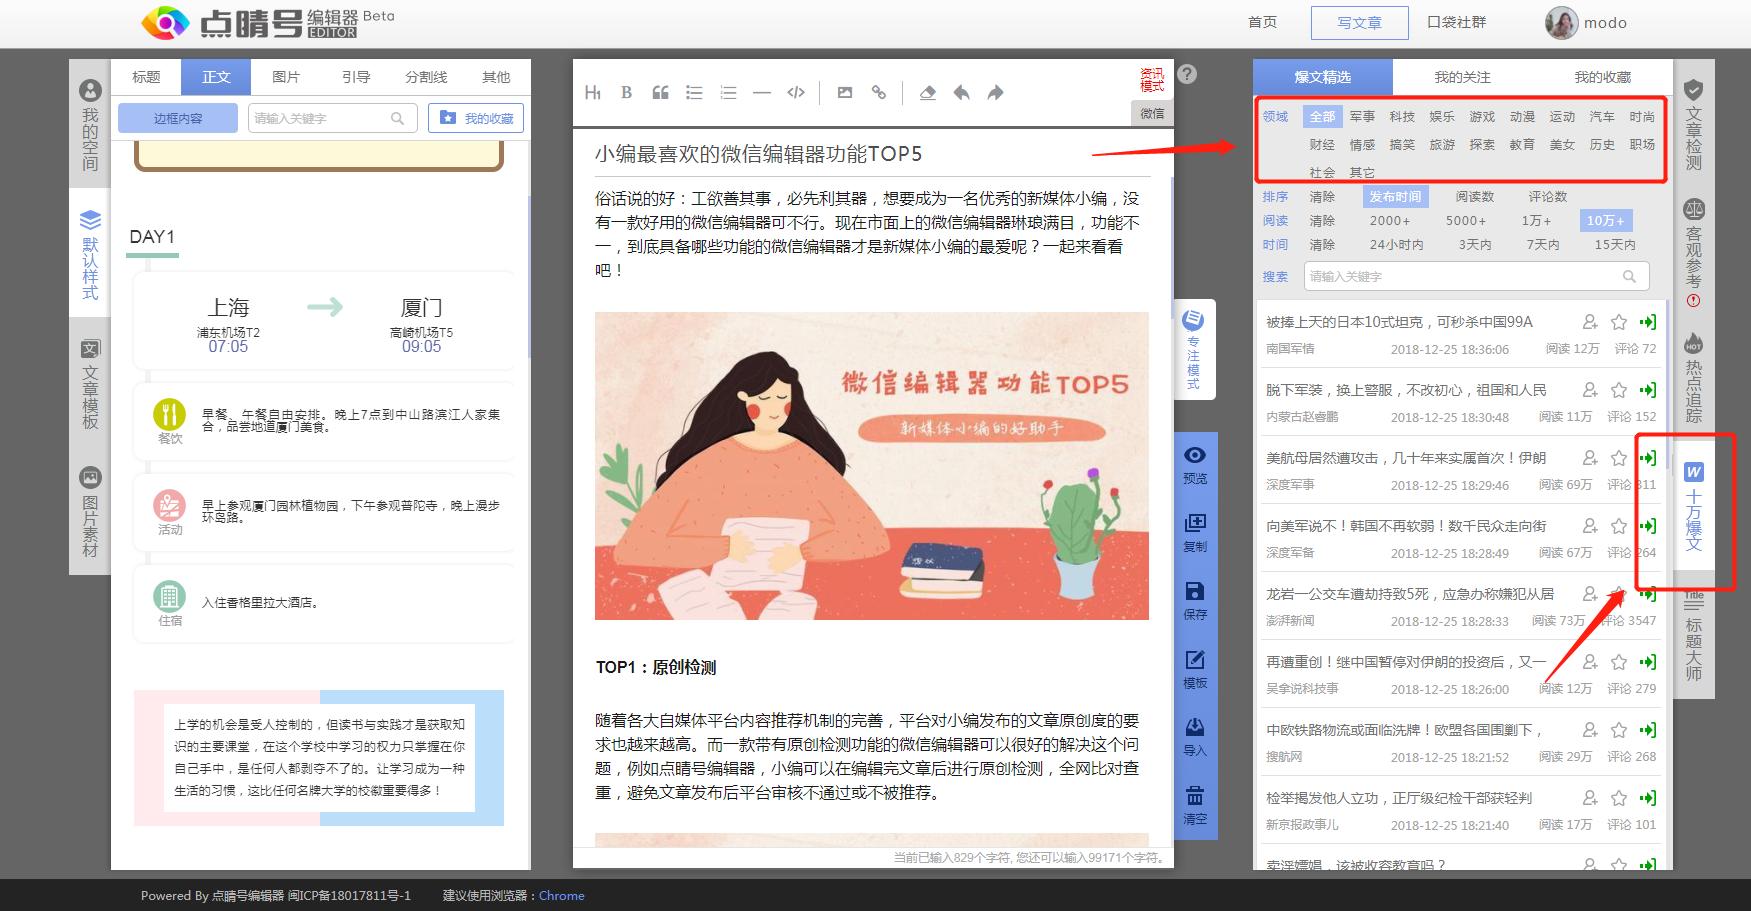Filter time to 24小时内
Viewport: 1751px width, 911px height.
tap(1397, 245)
